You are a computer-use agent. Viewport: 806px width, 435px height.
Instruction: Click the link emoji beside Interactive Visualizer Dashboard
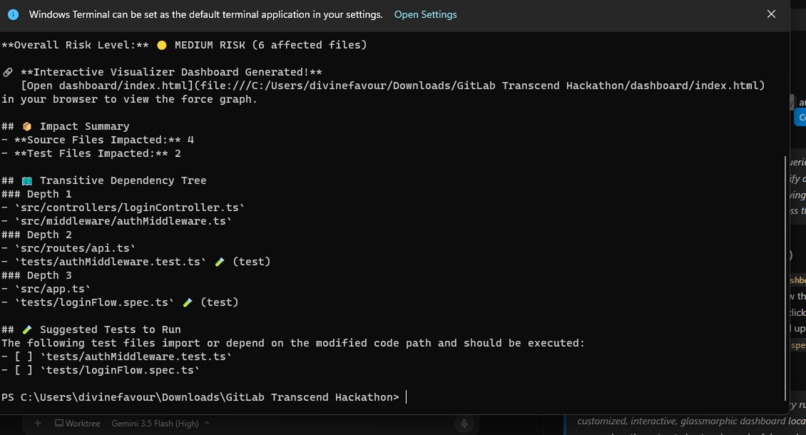click(8, 72)
